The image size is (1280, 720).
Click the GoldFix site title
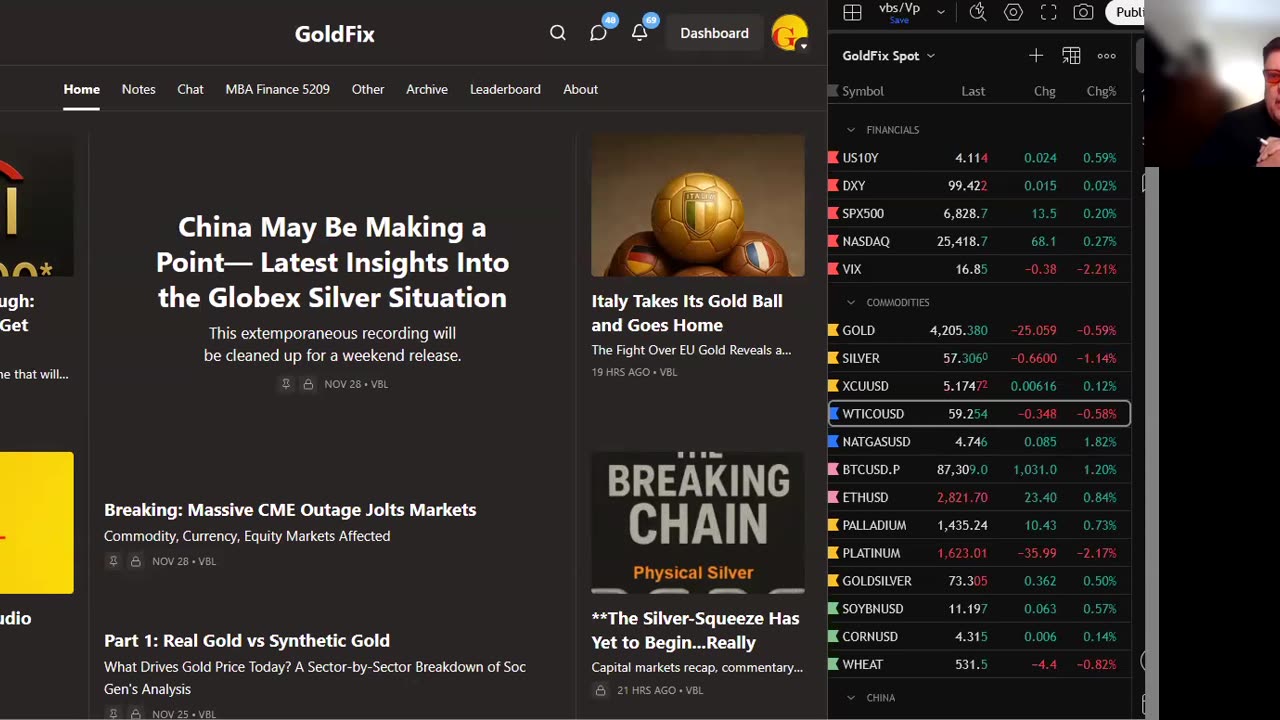pyautogui.click(x=335, y=34)
